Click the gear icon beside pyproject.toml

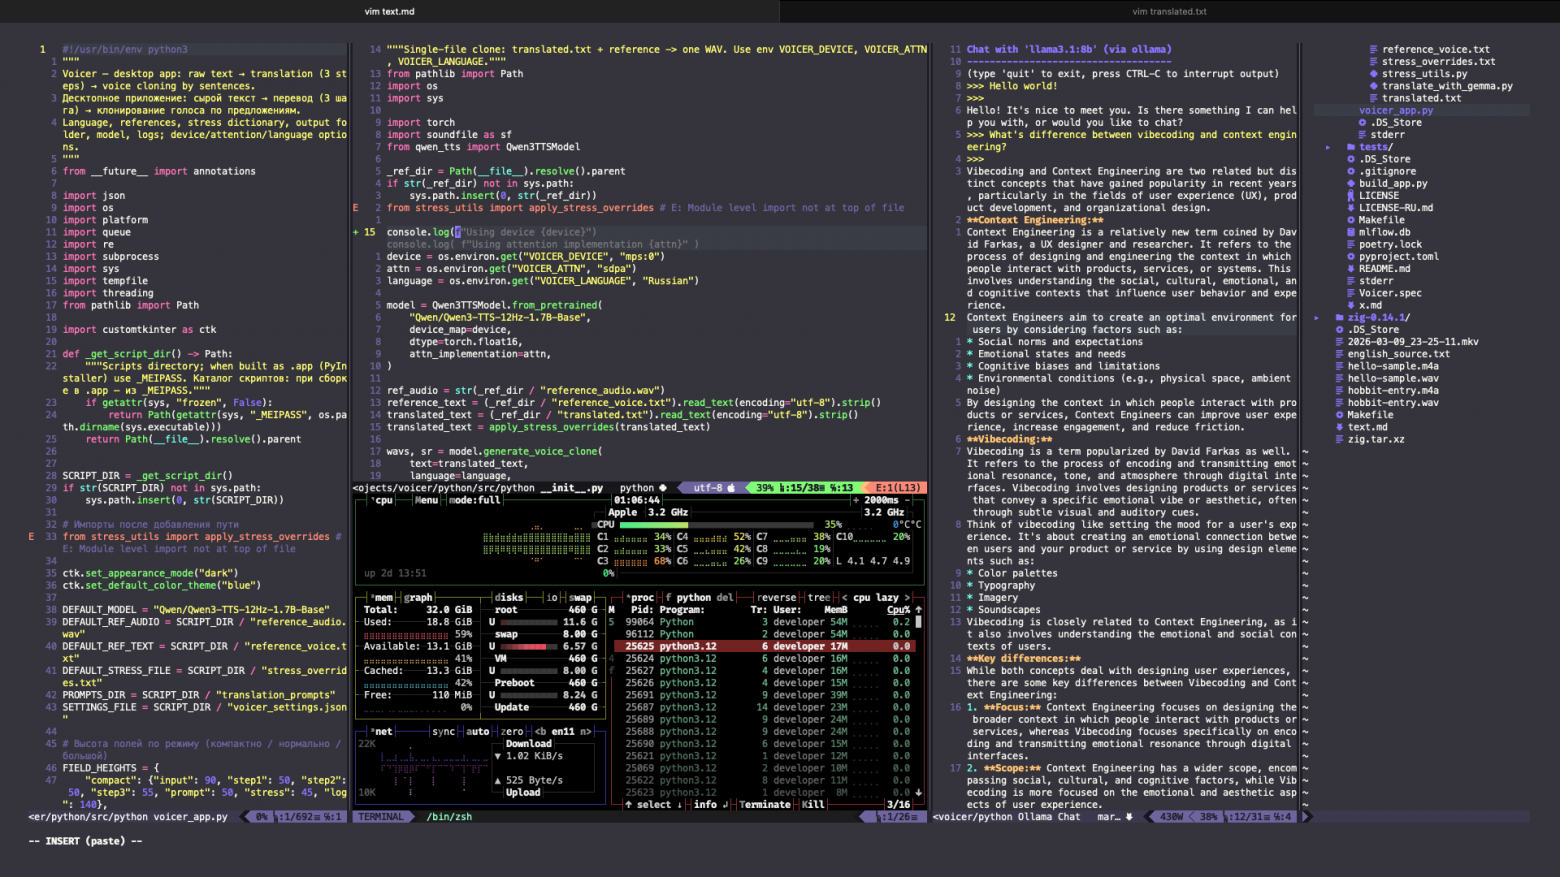(1351, 257)
